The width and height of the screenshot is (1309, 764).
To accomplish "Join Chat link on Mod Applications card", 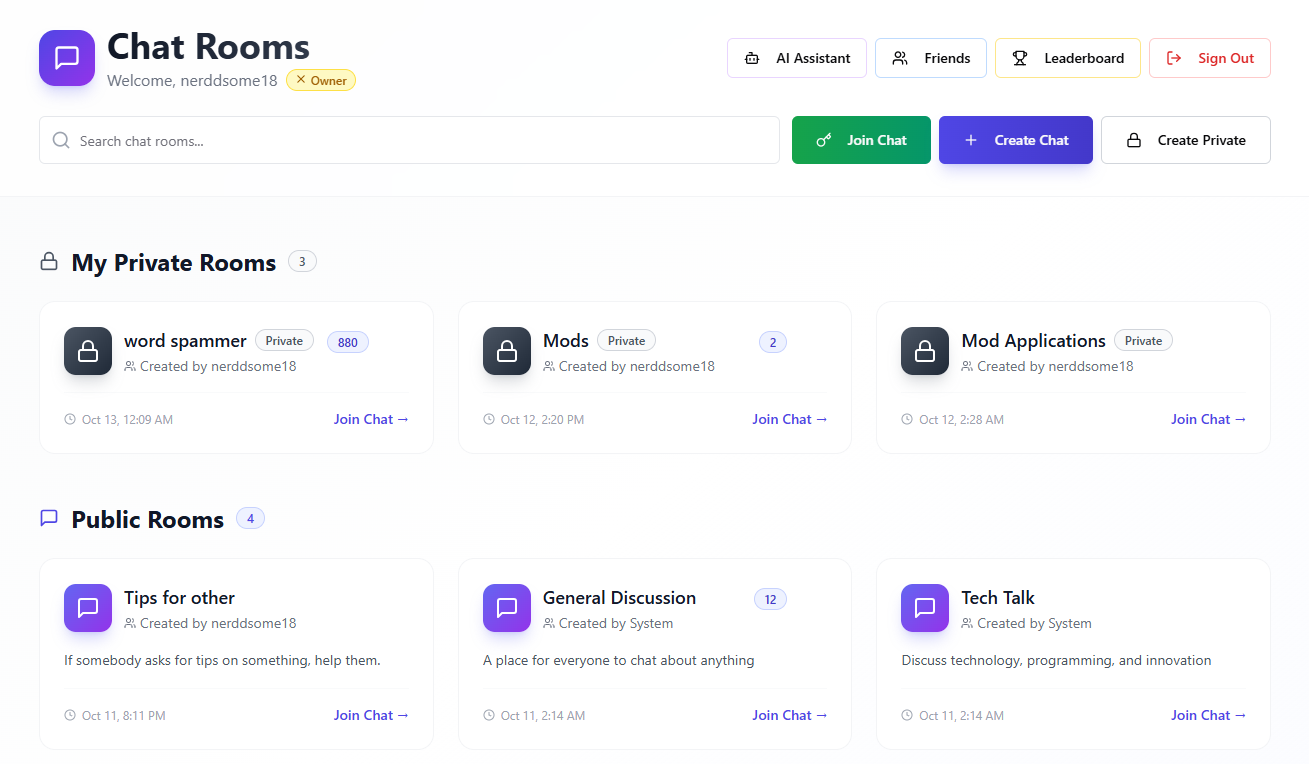I will [1209, 419].
